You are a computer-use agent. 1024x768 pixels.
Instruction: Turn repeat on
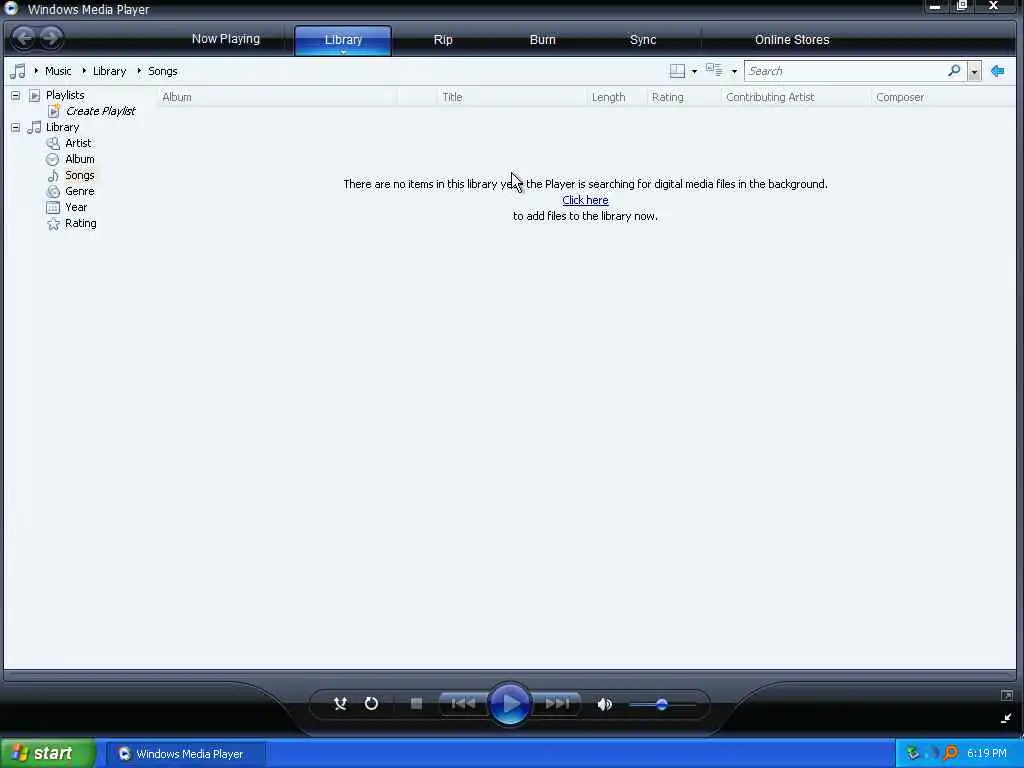(x=372, y=703)
